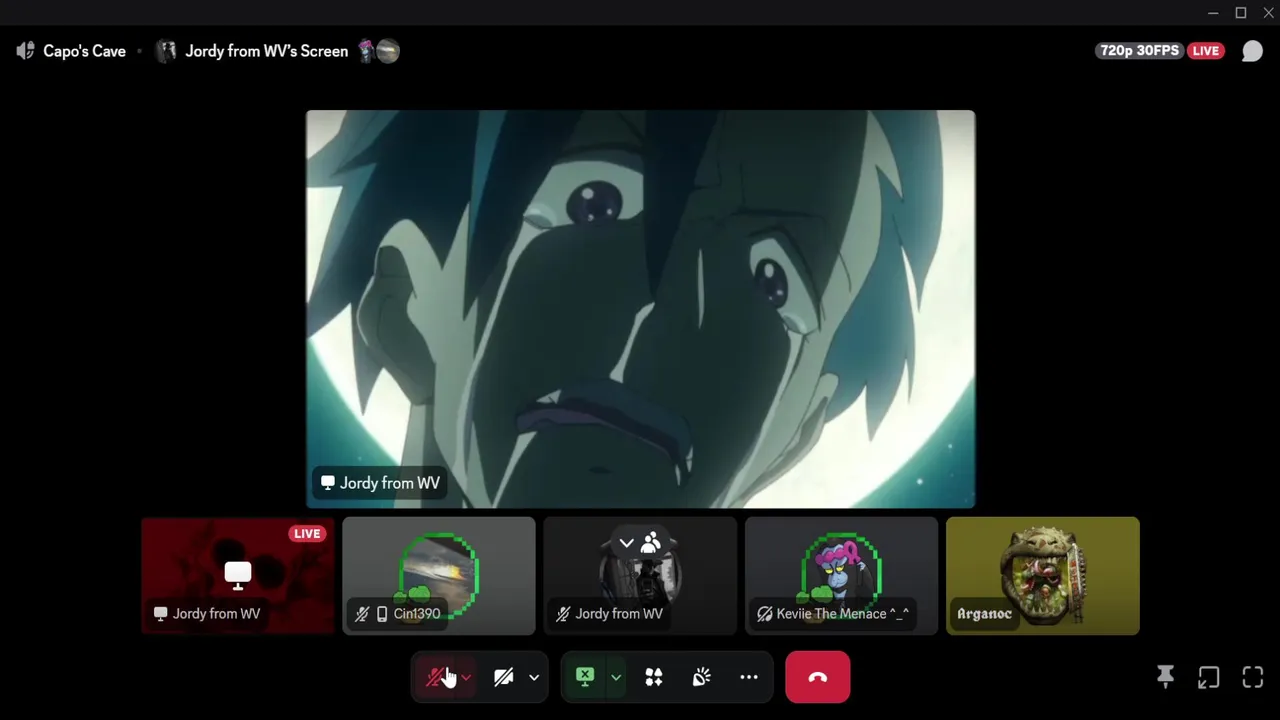View the stream watchers avatars
Screen dimensions: 1280x720
pyautogui.click(x=379, y=51)
